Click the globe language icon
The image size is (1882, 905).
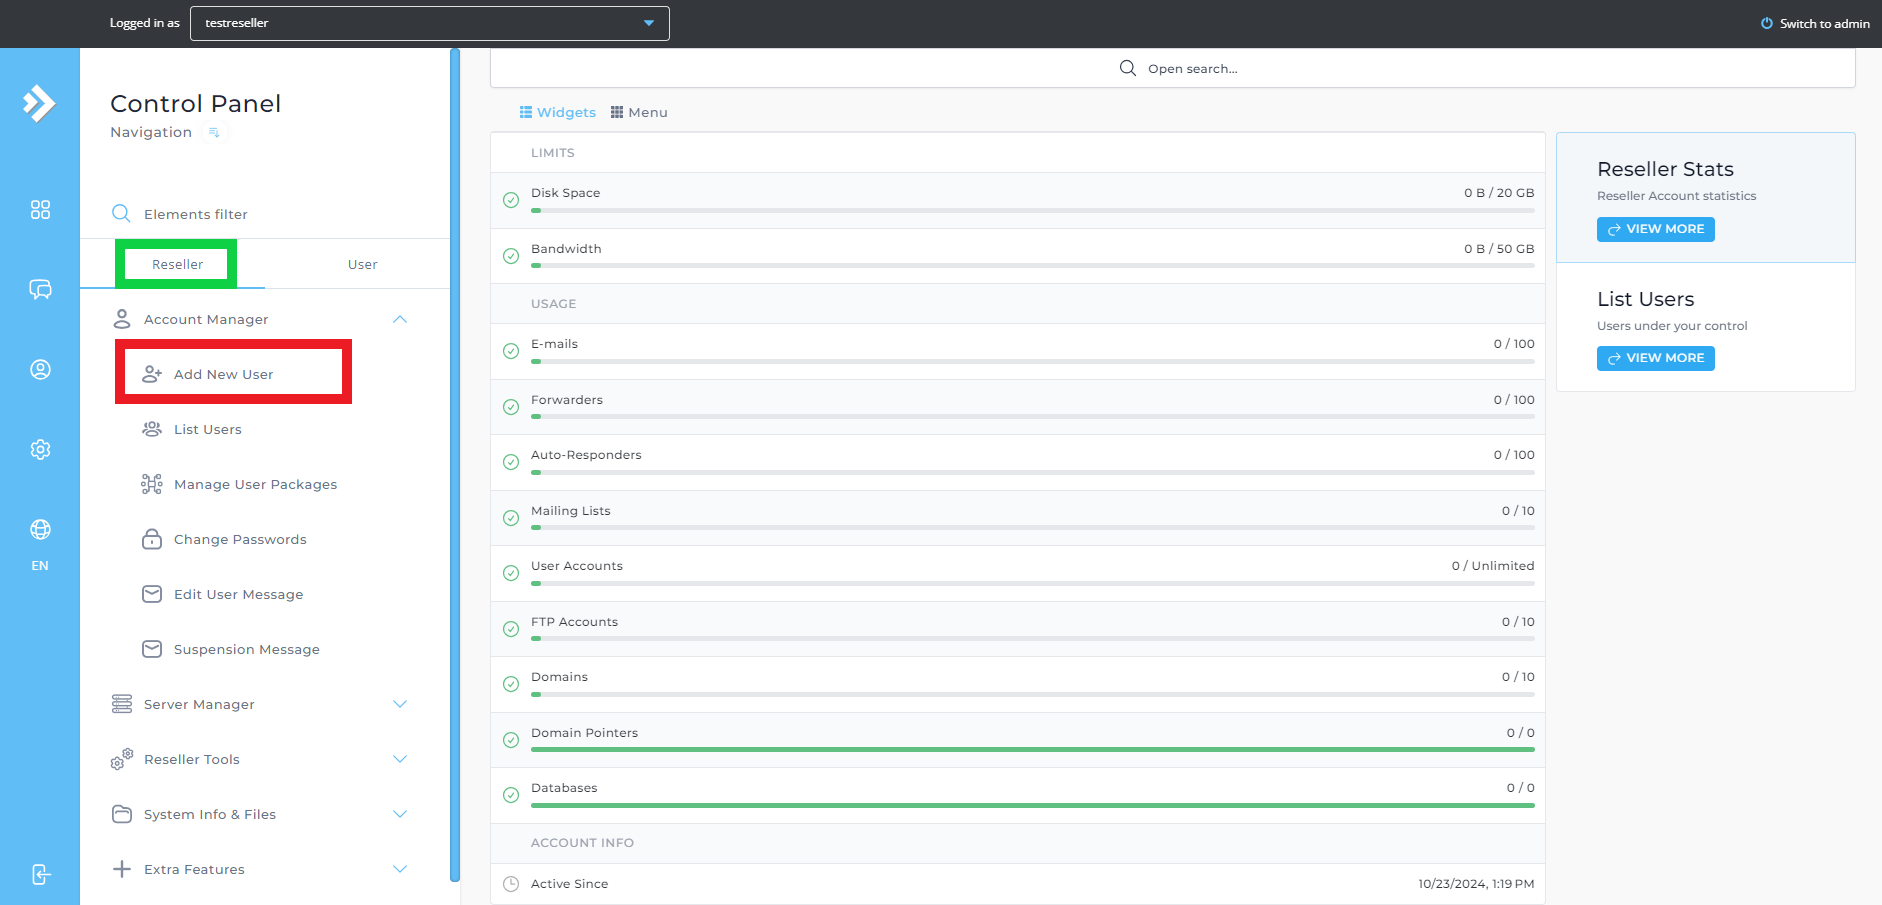(40, 530)
